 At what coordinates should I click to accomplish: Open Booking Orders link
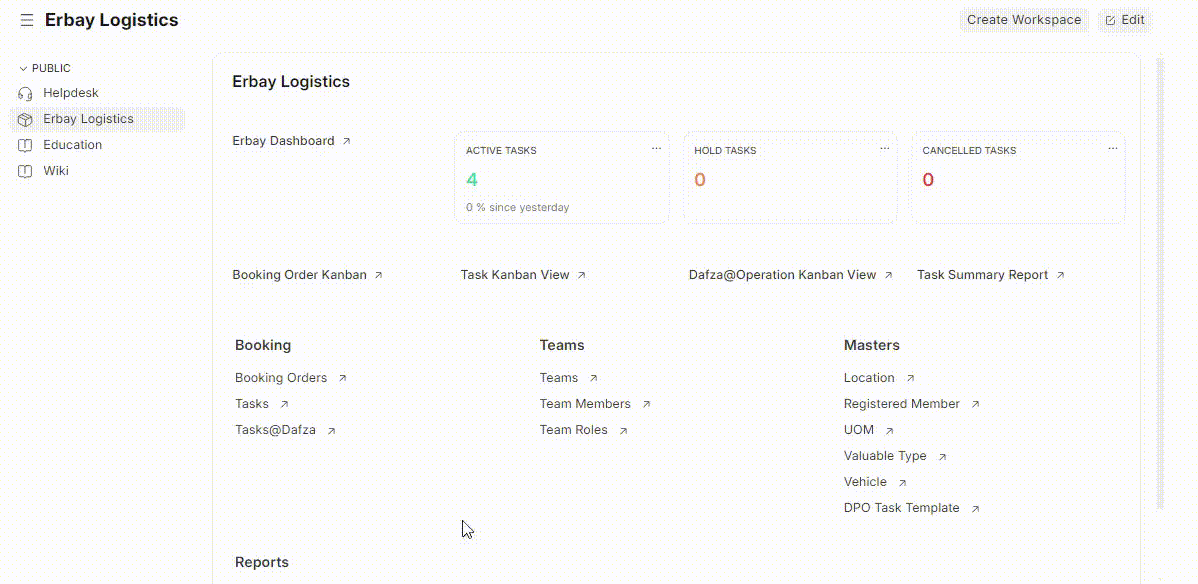tap(281, 378)
